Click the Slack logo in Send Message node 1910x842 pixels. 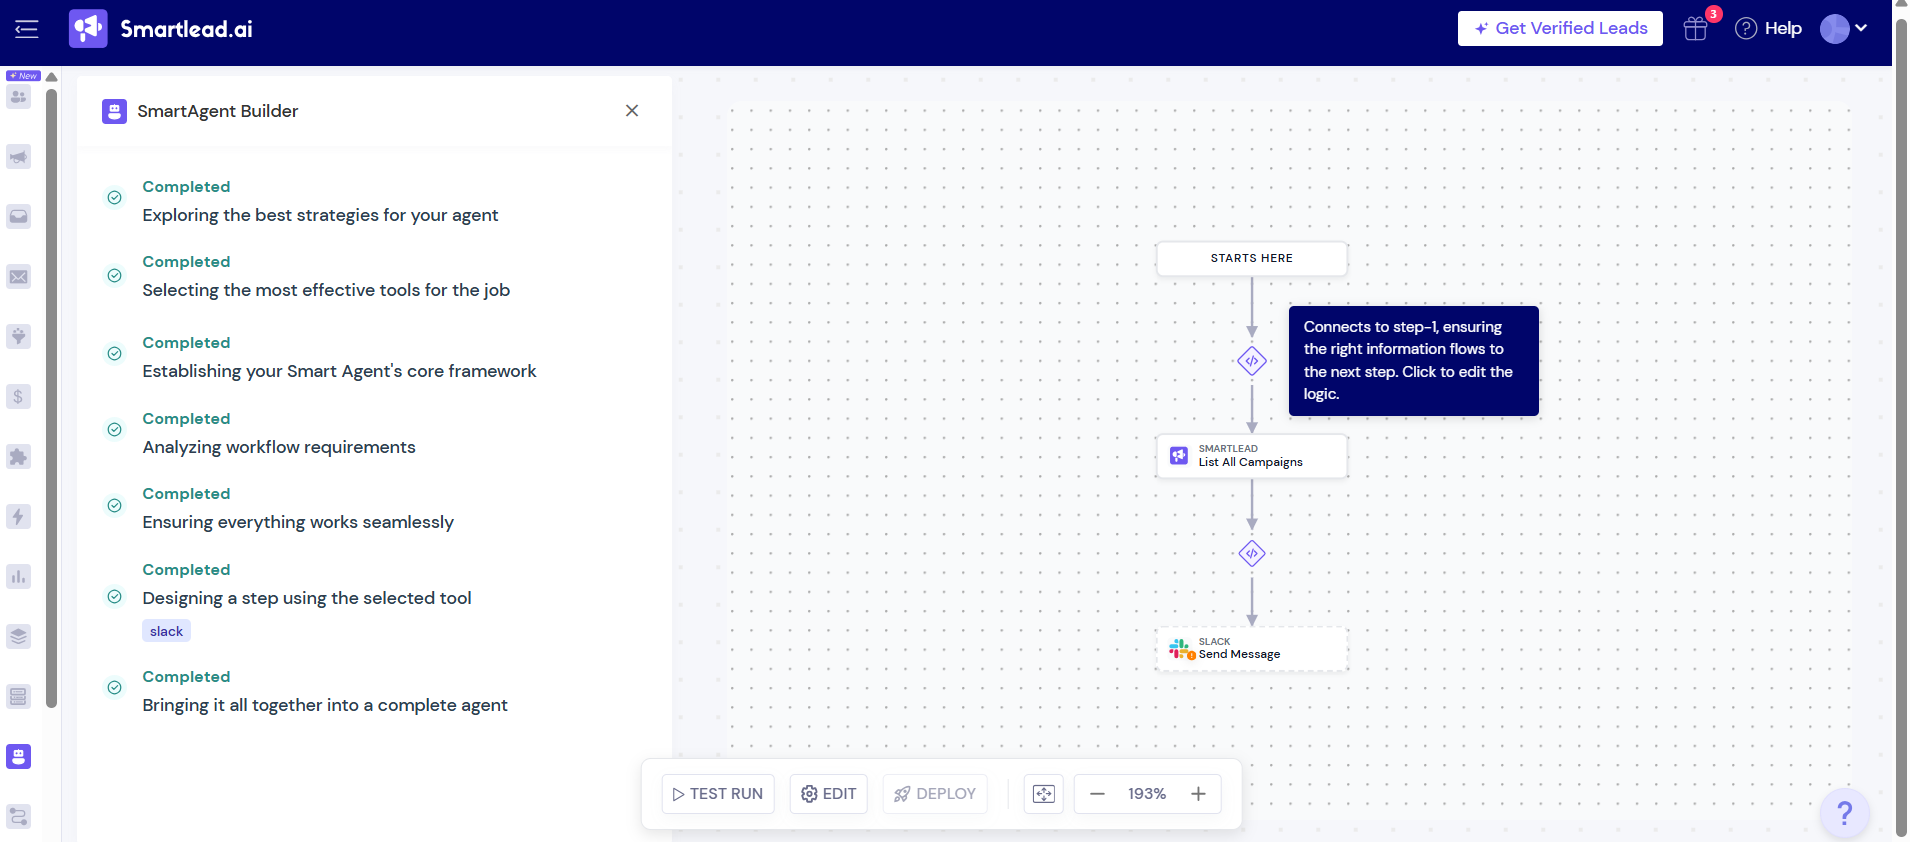pyautogui.click(x=1181, y=649)
